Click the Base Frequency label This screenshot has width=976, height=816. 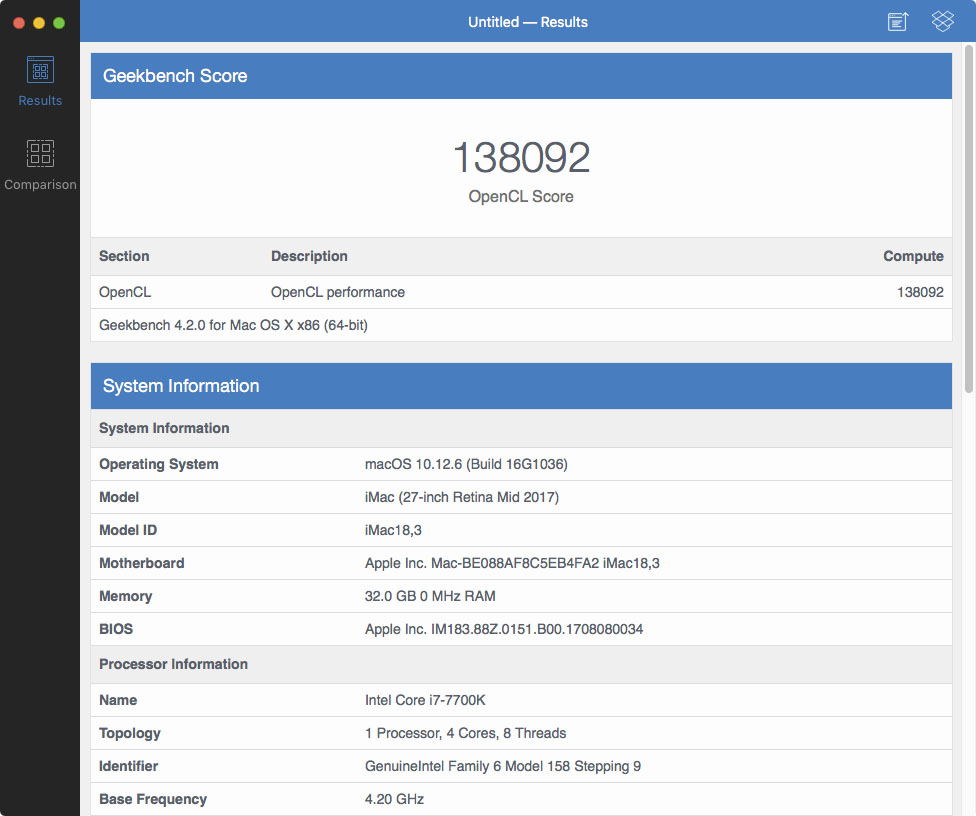coord(153,799)
